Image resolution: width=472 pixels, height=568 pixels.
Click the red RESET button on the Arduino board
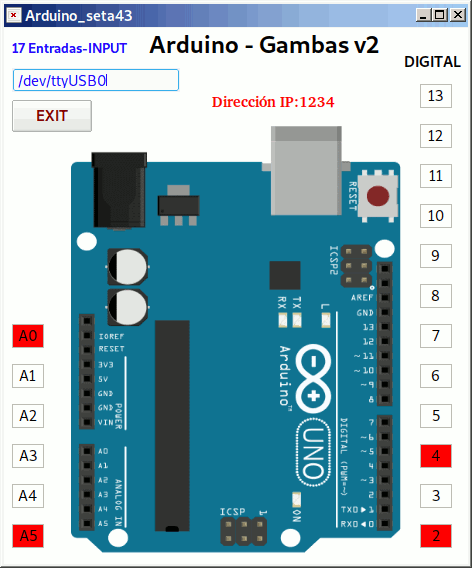(378, 196)
